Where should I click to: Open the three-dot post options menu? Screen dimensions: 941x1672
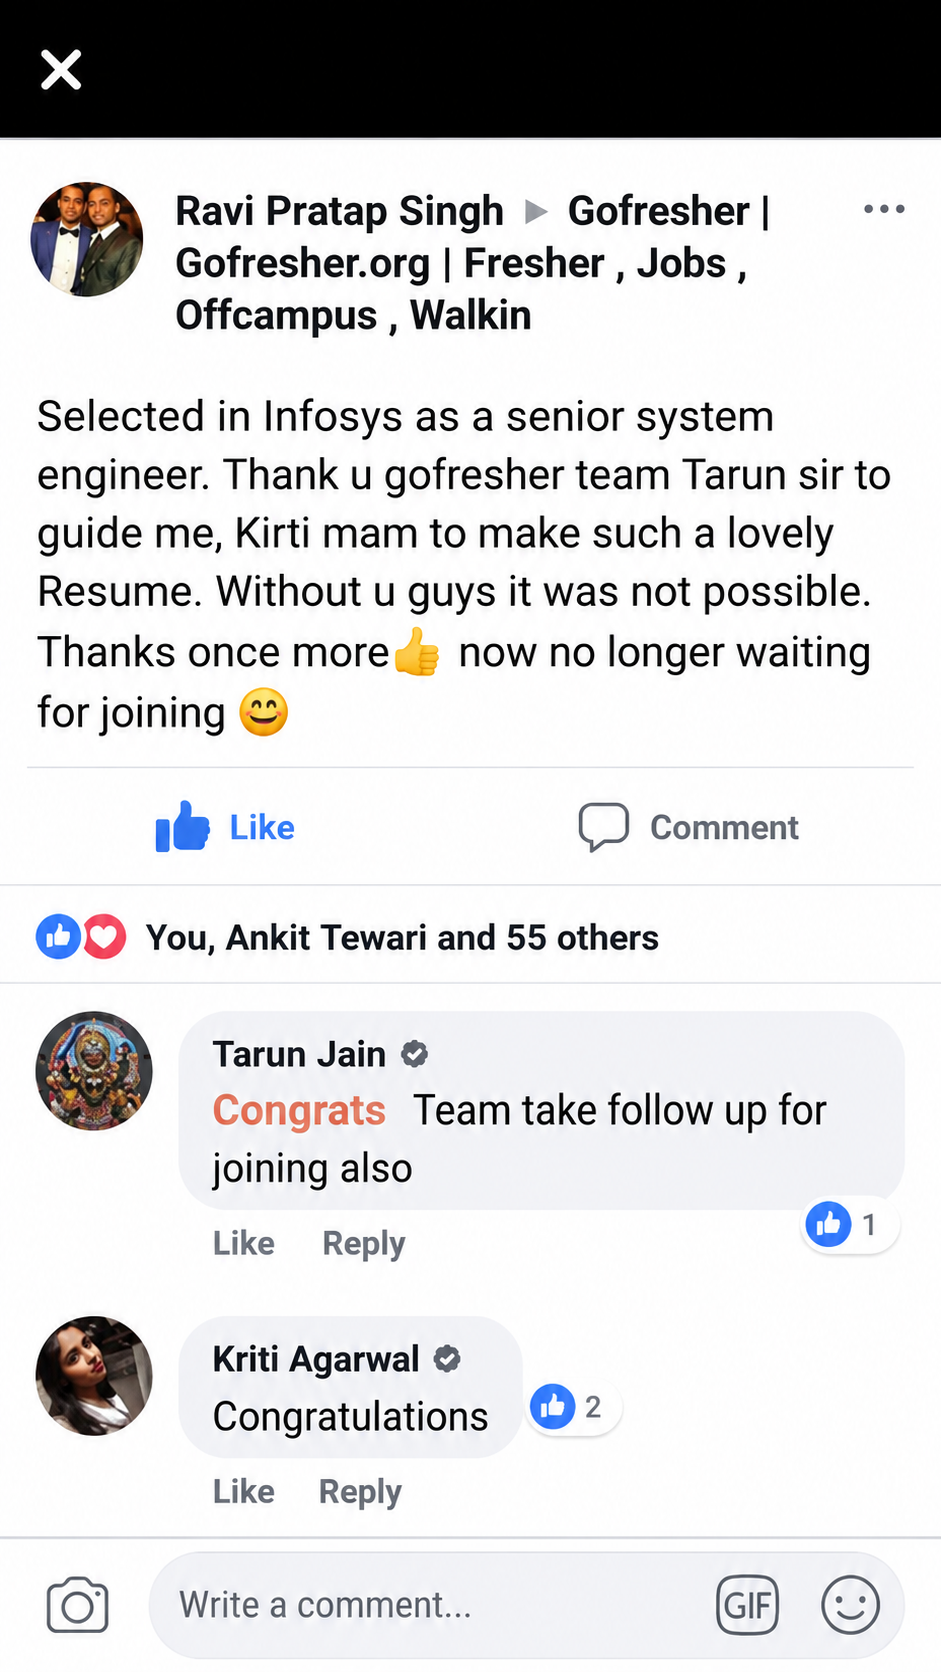pos(884,209)
